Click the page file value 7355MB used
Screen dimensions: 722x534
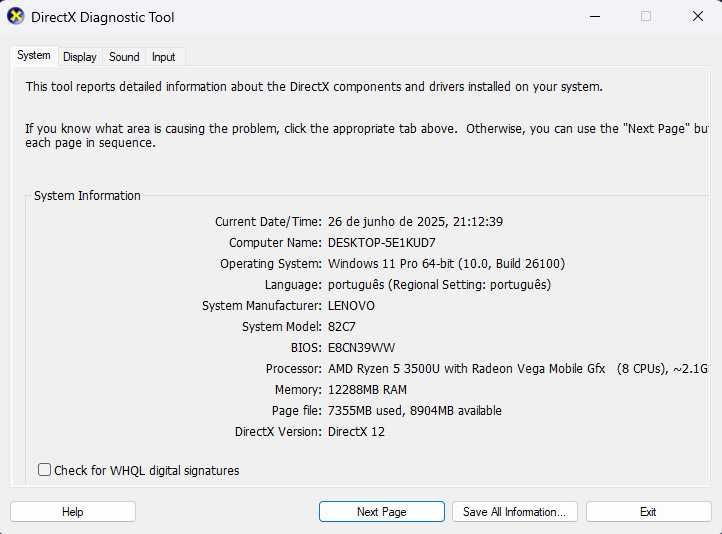click(414, 411)
